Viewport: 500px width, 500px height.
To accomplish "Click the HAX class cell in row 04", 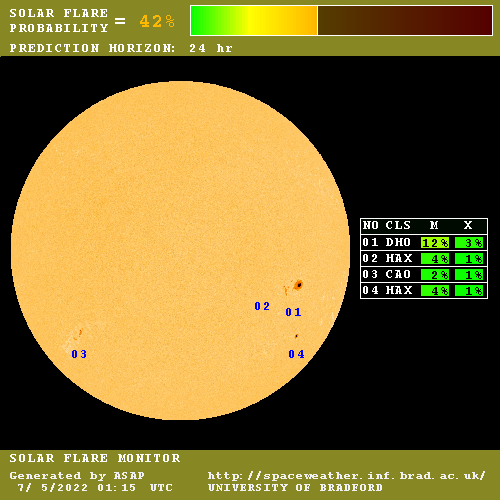I will (x=399, y=290).
